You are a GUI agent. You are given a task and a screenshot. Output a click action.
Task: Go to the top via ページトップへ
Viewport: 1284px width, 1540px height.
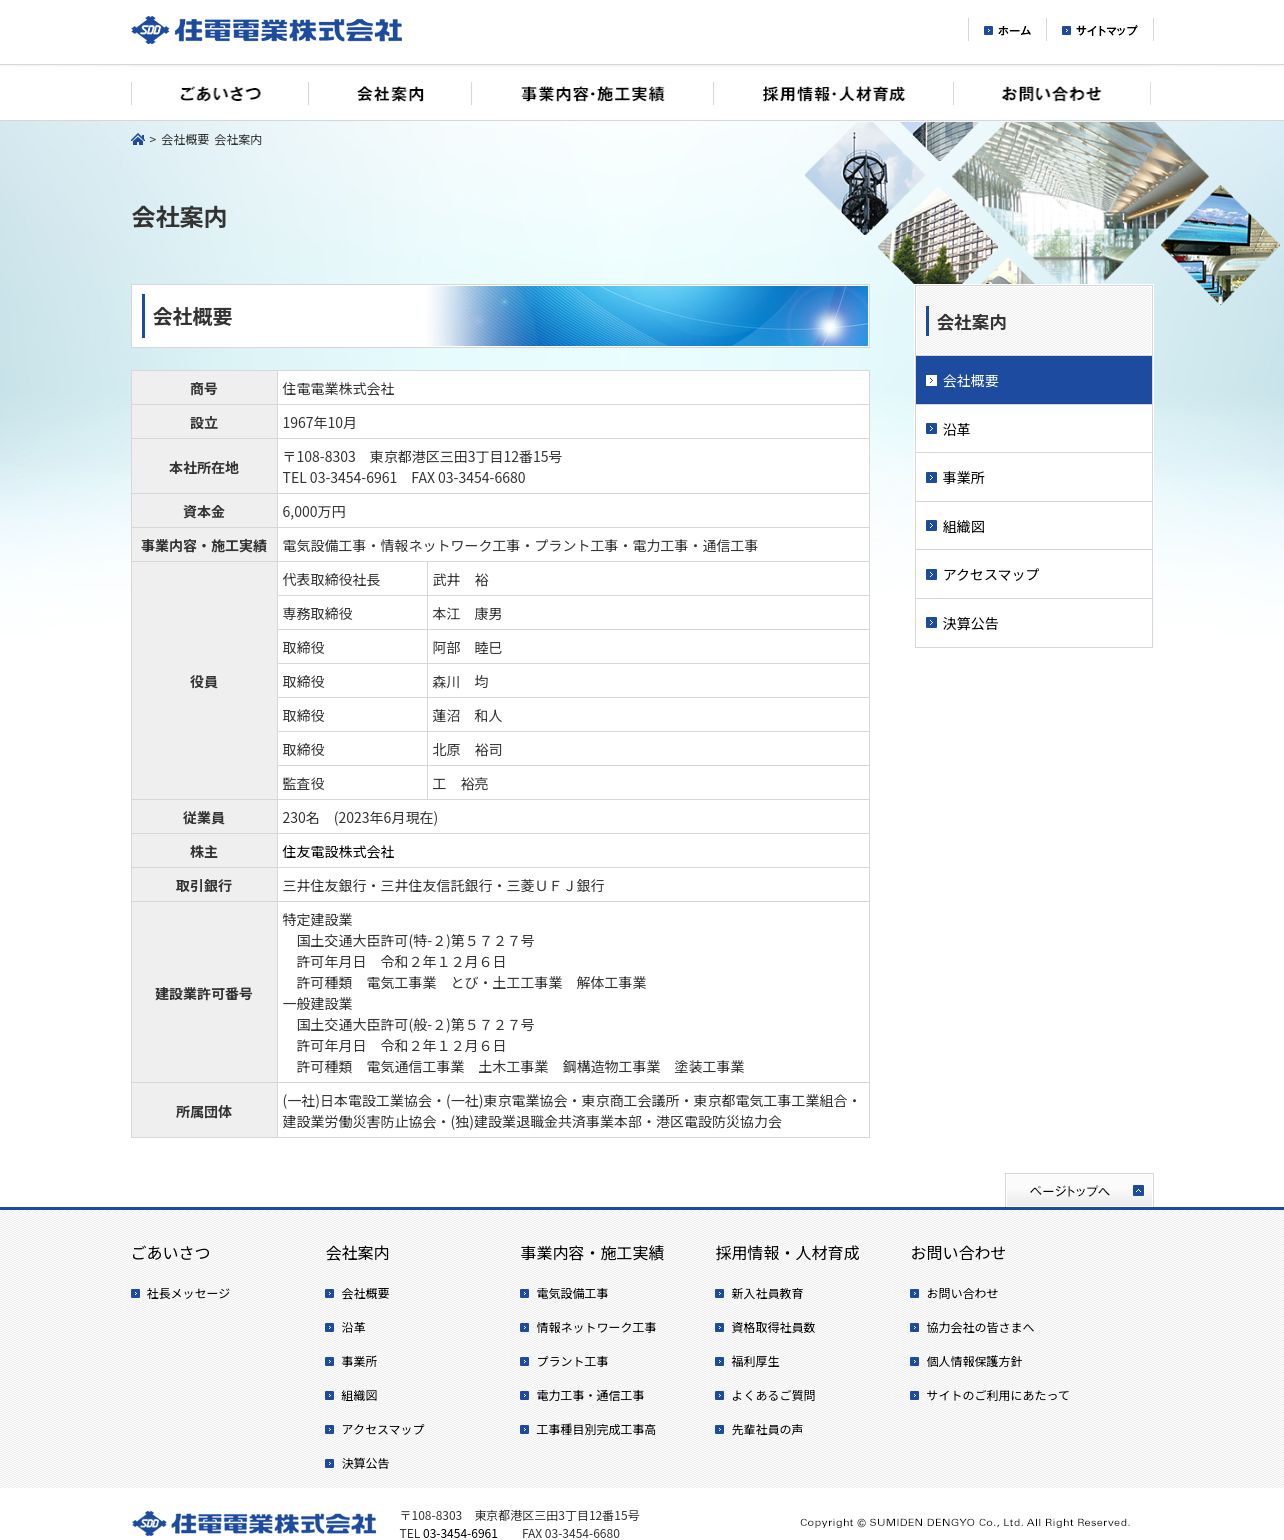point(1079,1190)
